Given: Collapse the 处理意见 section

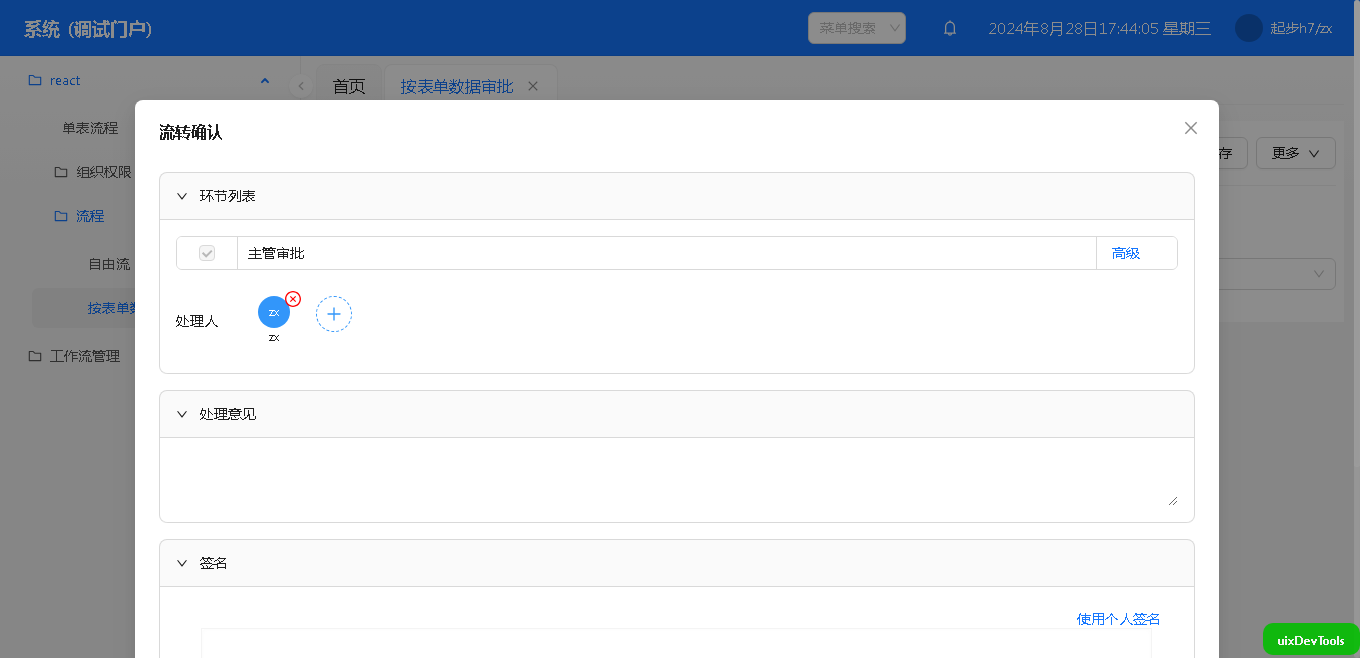Looking at the screenshot, I should click(x=182, y=414).
